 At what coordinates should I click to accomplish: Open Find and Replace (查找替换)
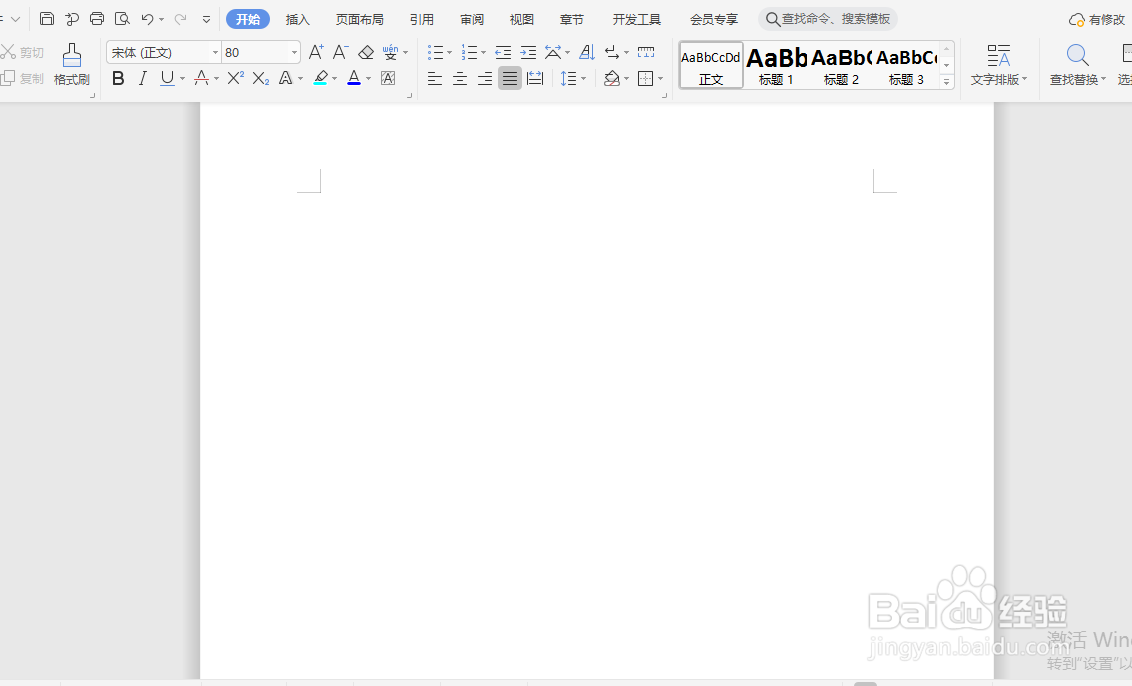click(1077, 64)
